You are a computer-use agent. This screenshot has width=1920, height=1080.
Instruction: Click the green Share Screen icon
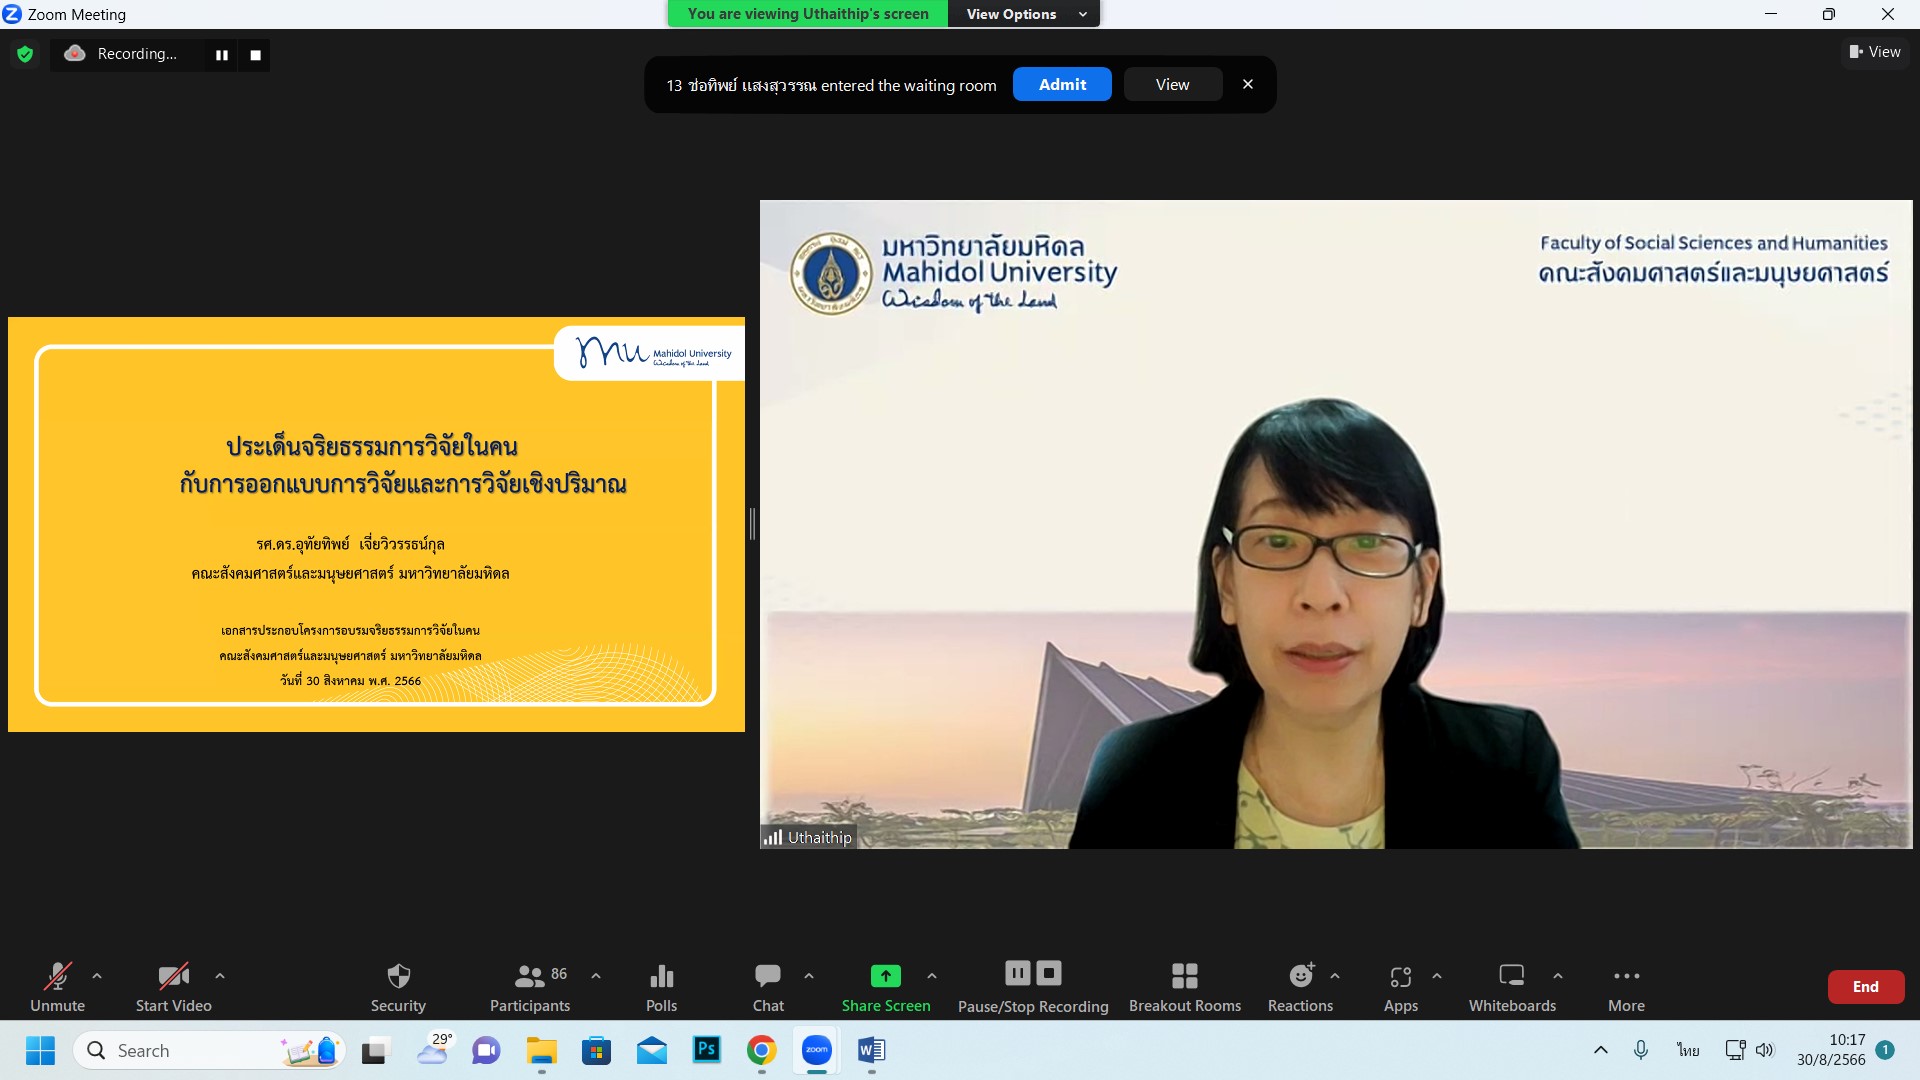(x=885, y=975)
